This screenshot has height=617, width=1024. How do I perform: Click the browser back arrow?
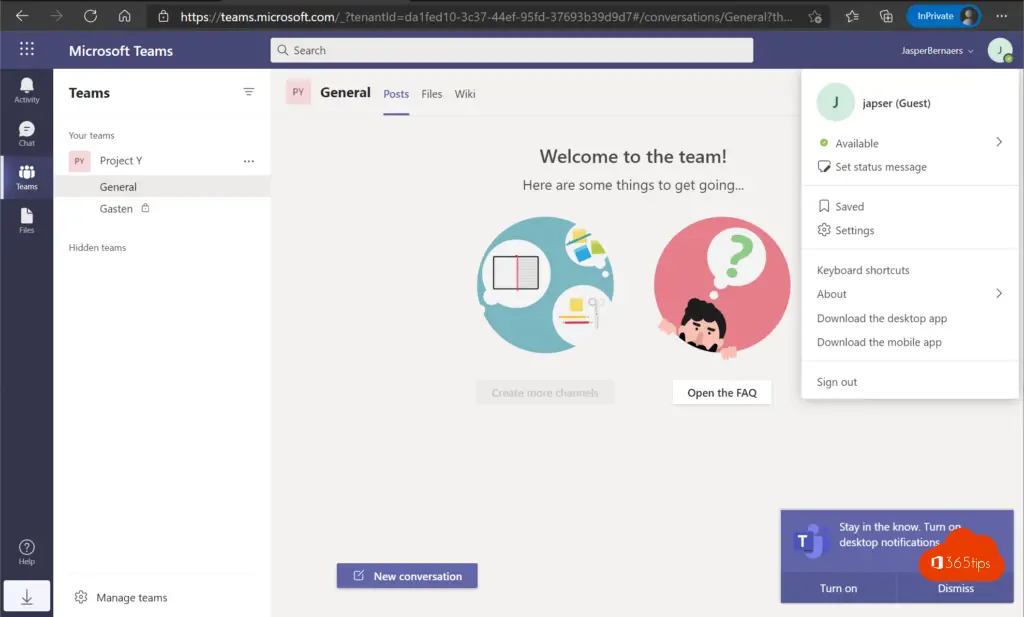click(x=22, y=16)
